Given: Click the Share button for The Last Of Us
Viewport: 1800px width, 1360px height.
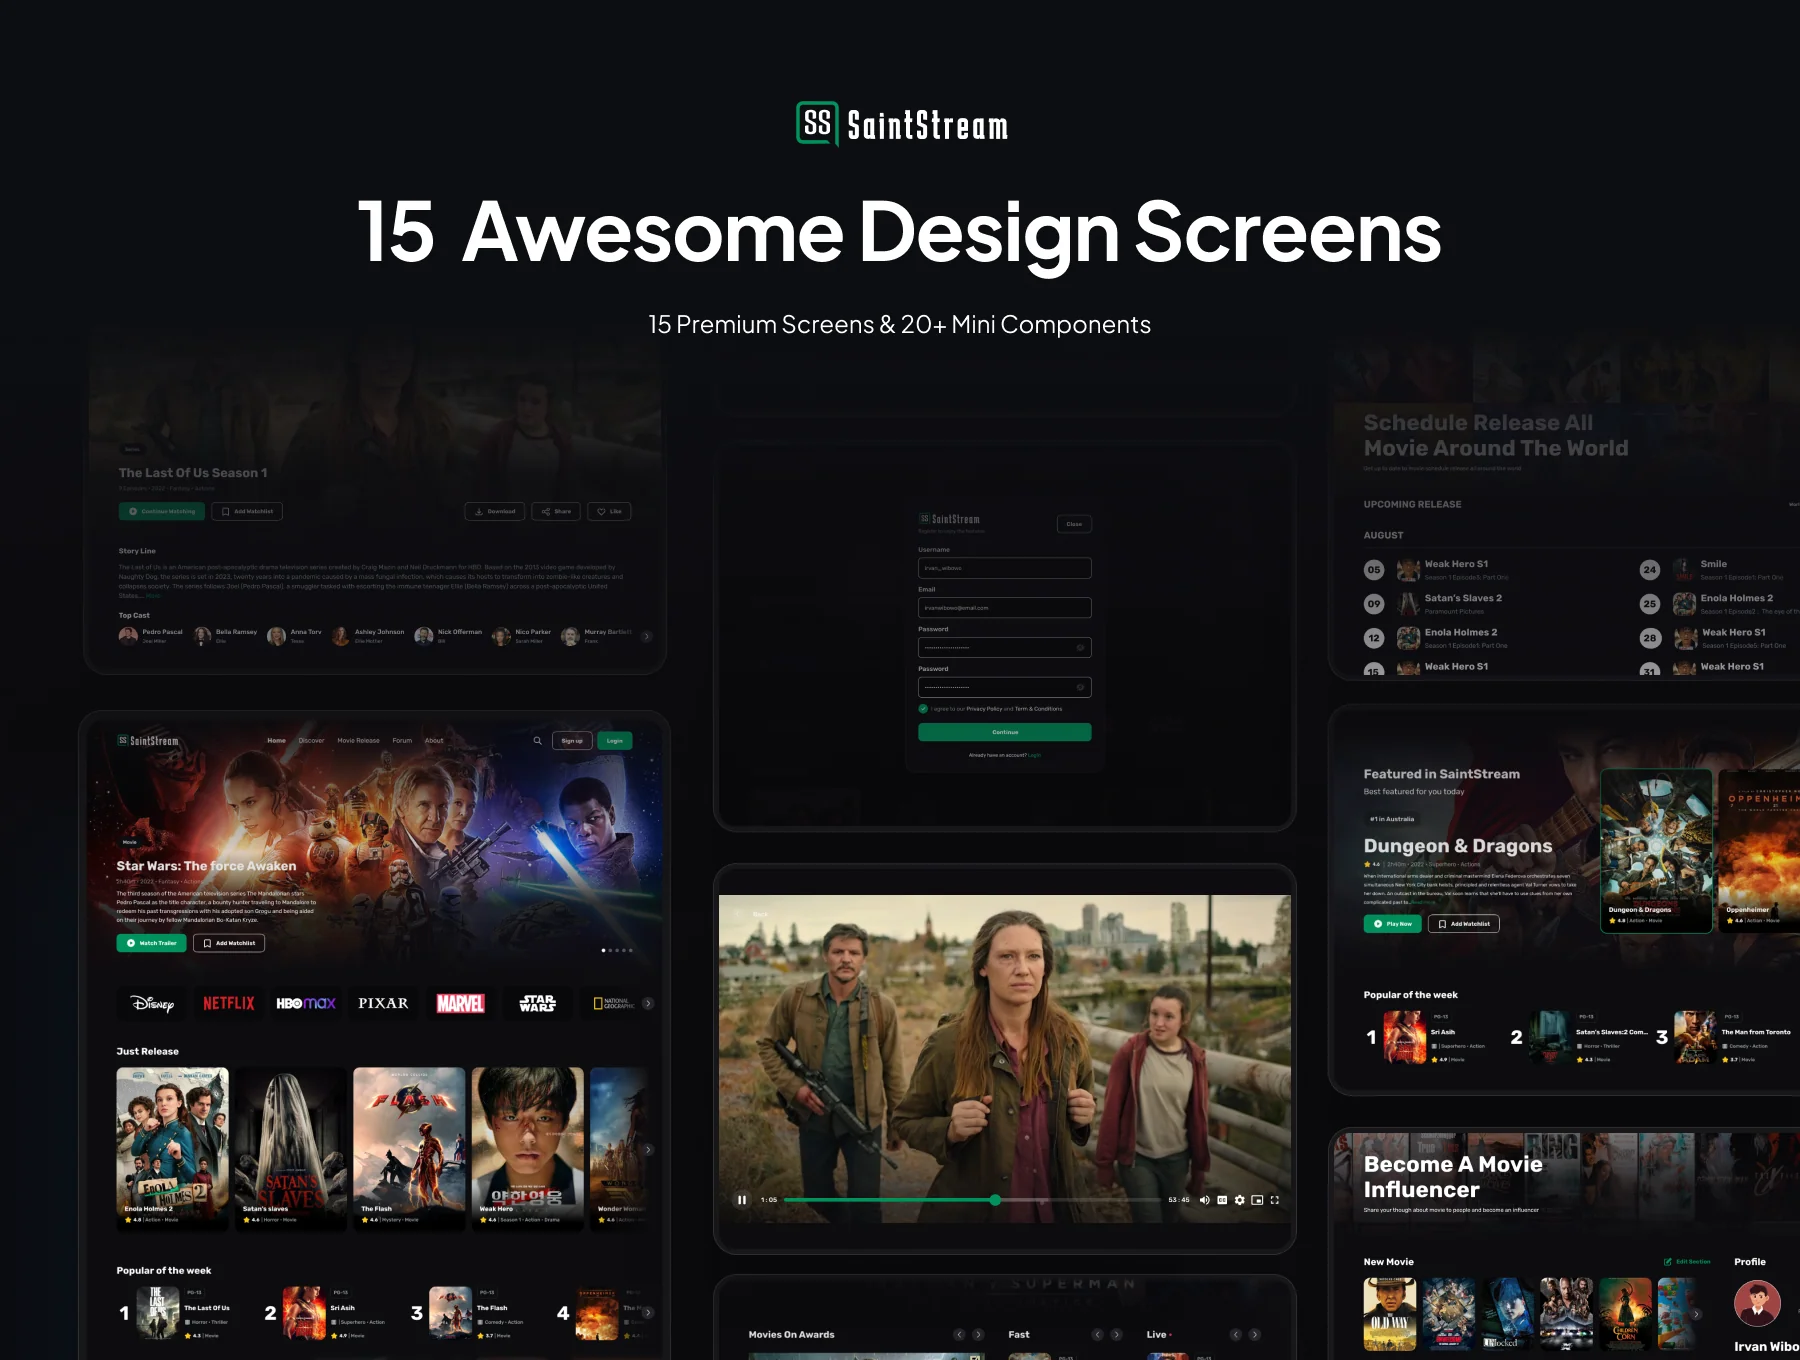Looking at the screenshot, I should (556, 511).
